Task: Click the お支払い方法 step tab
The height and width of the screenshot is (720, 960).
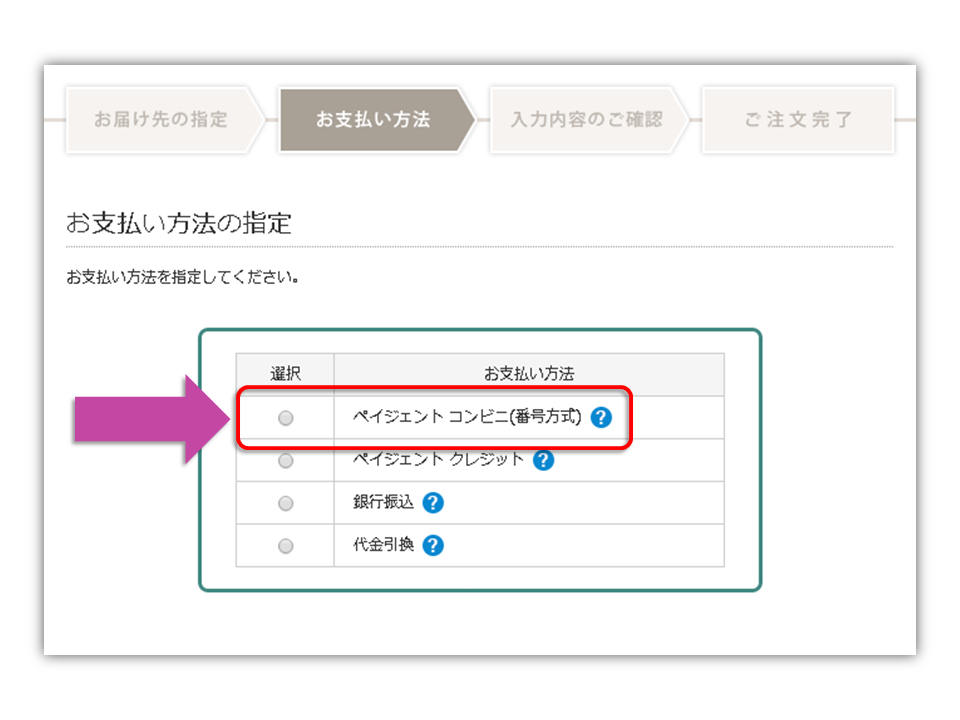Action: (376, 119)
